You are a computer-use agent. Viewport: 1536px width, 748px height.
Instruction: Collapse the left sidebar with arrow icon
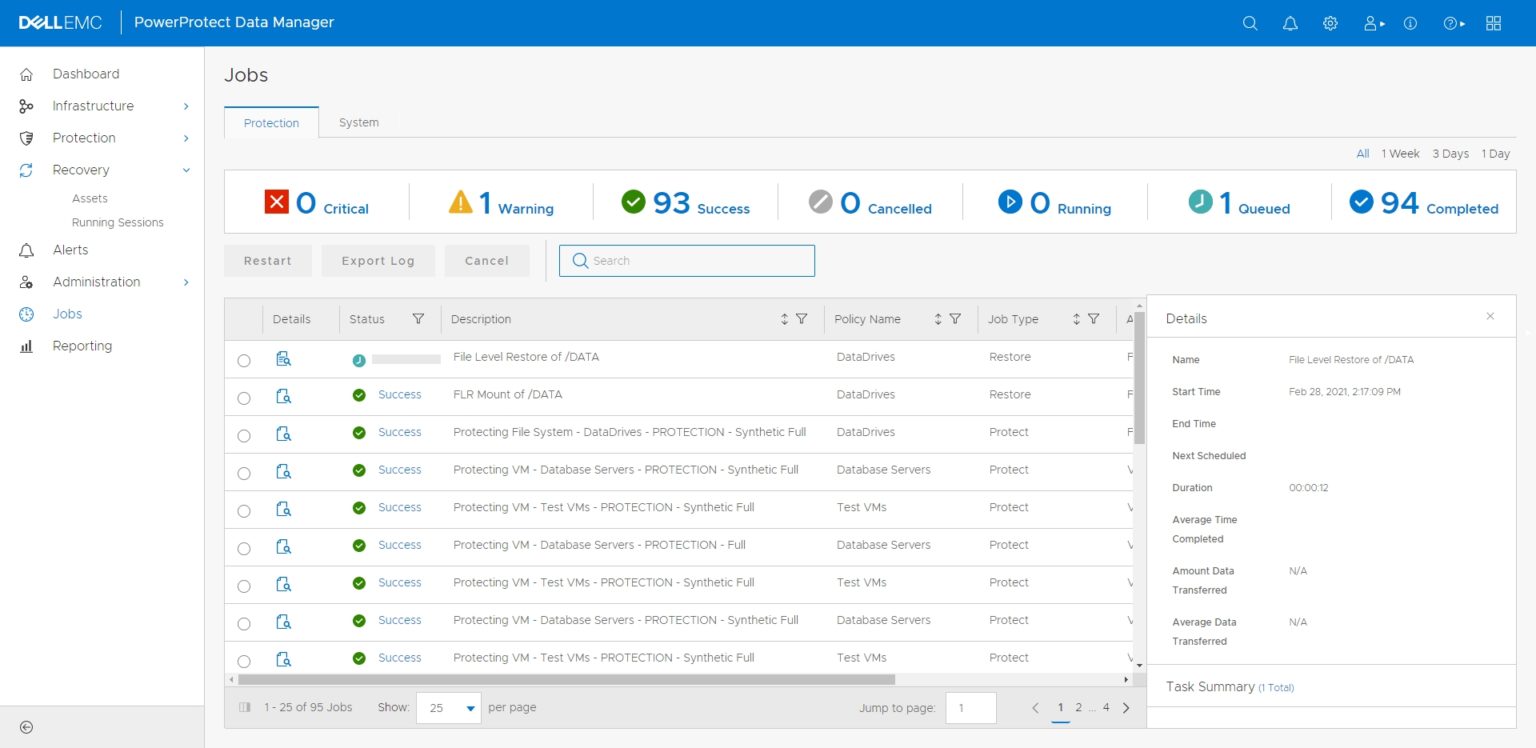tap(27, 727)
